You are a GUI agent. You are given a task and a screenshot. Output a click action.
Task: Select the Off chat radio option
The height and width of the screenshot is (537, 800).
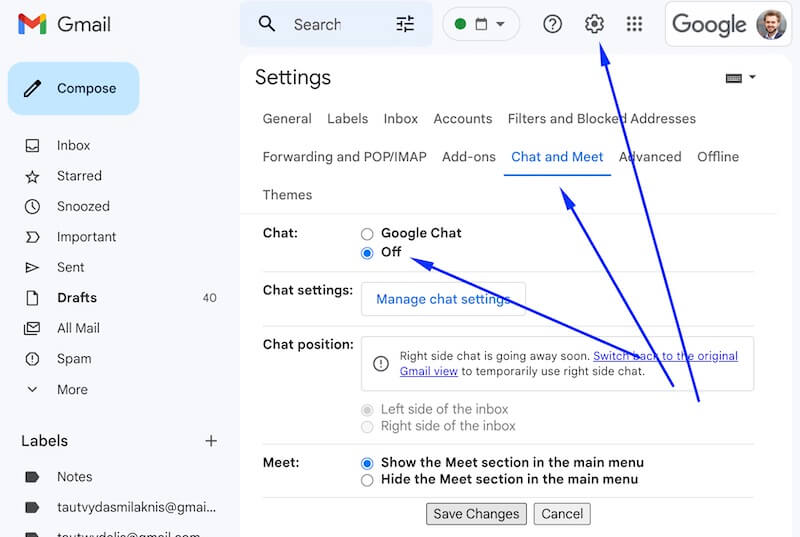tap(367, 253)
